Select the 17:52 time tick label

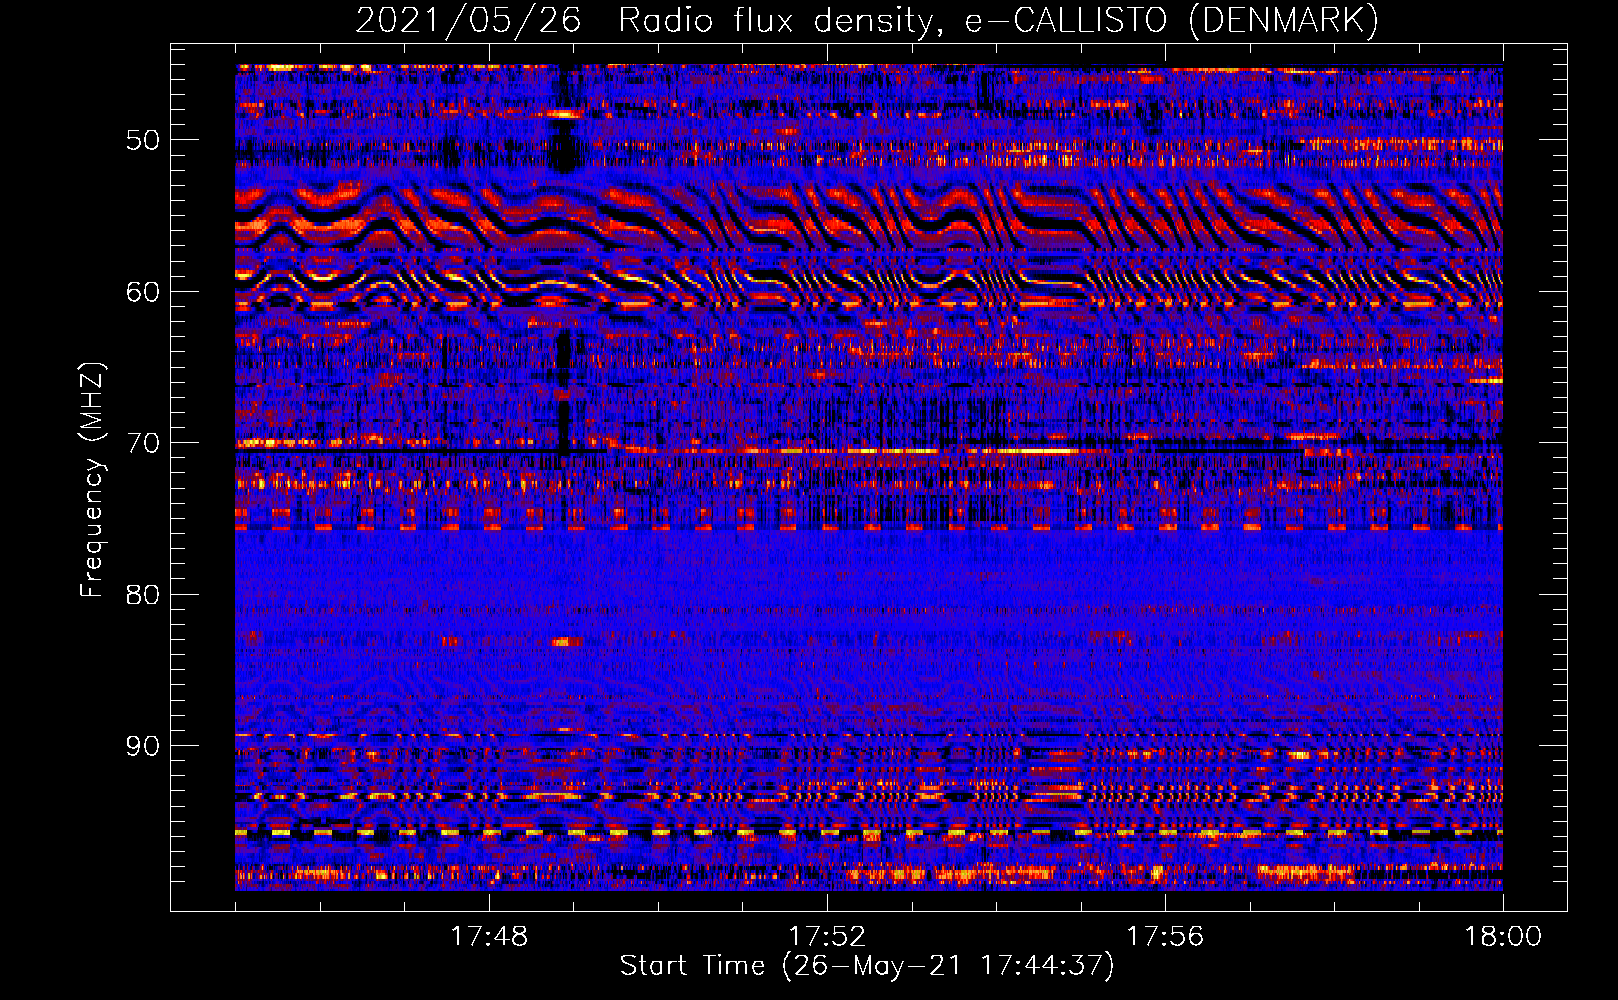827,937
